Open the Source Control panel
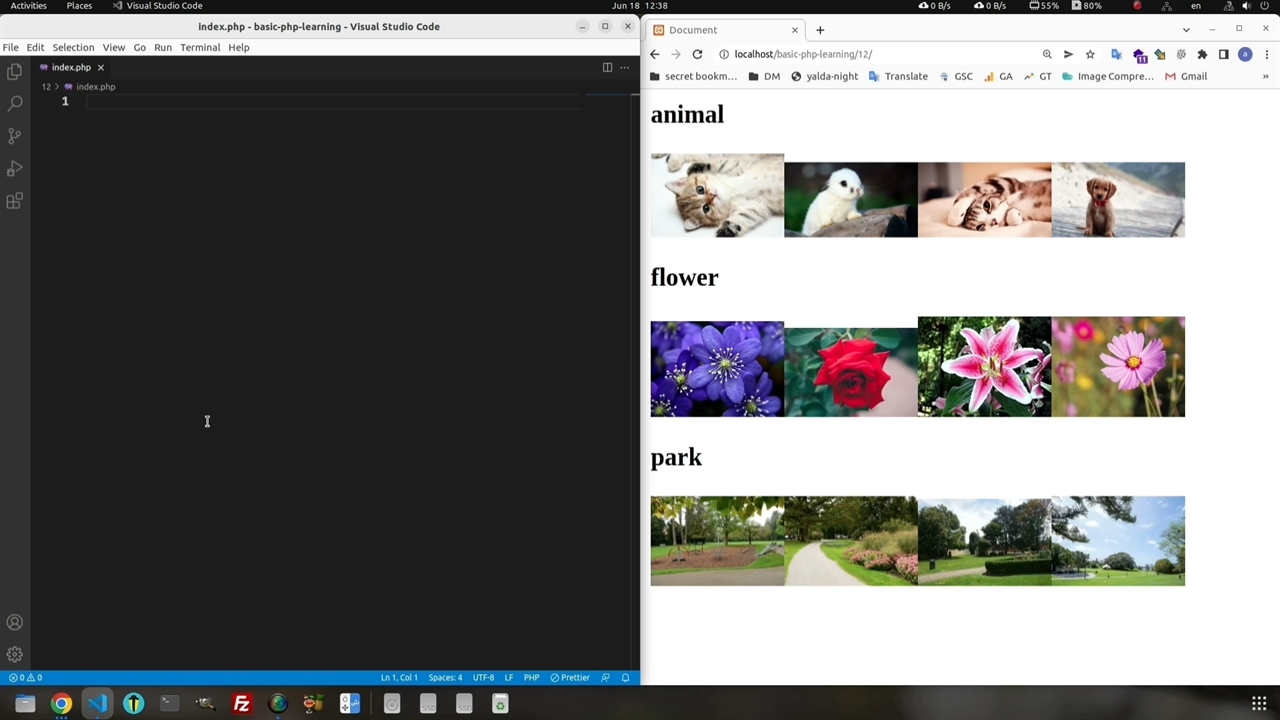 [x=14, y=135]
